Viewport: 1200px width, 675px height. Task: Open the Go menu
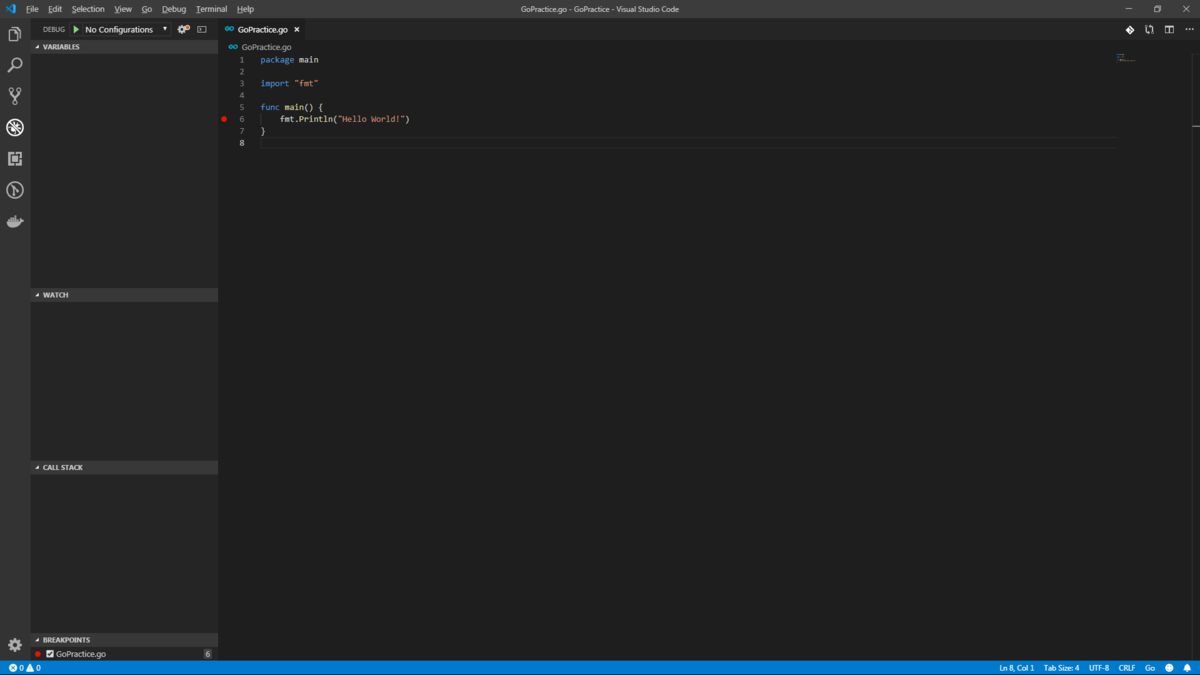point(147,9)
